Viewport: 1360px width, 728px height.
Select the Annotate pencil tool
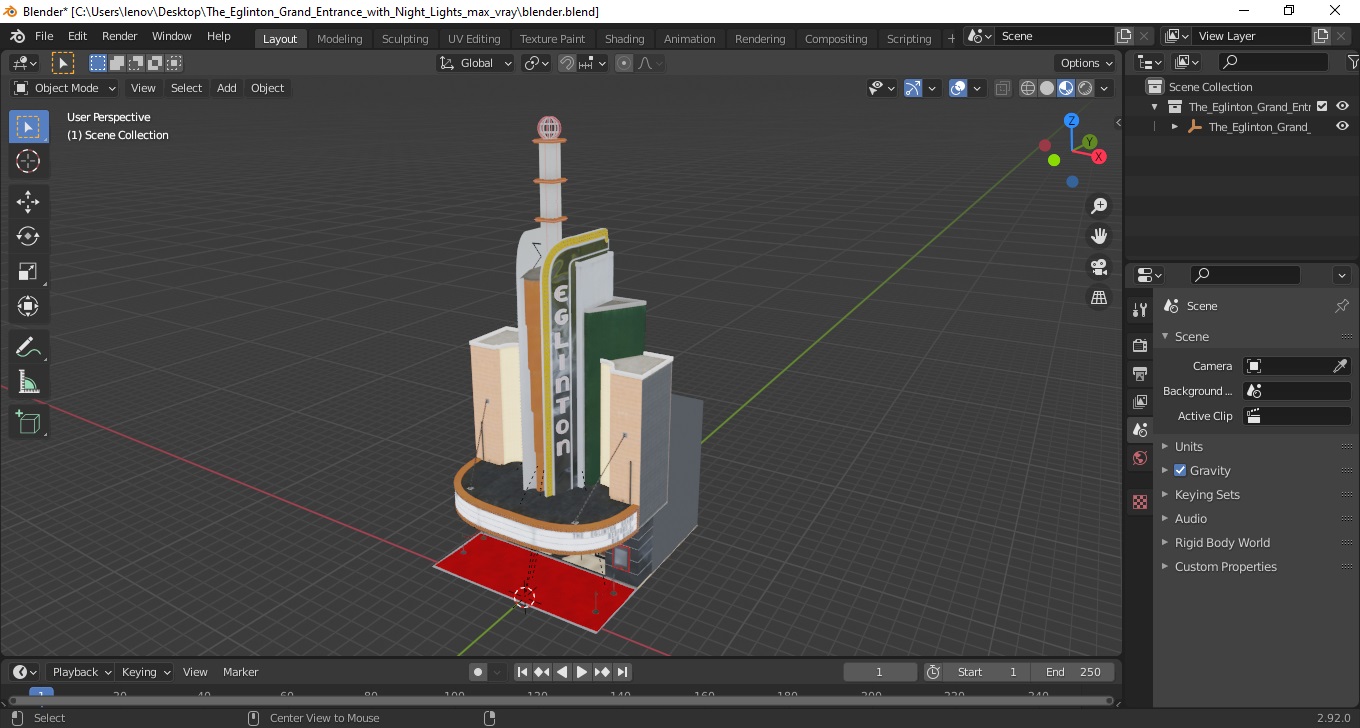28,347
